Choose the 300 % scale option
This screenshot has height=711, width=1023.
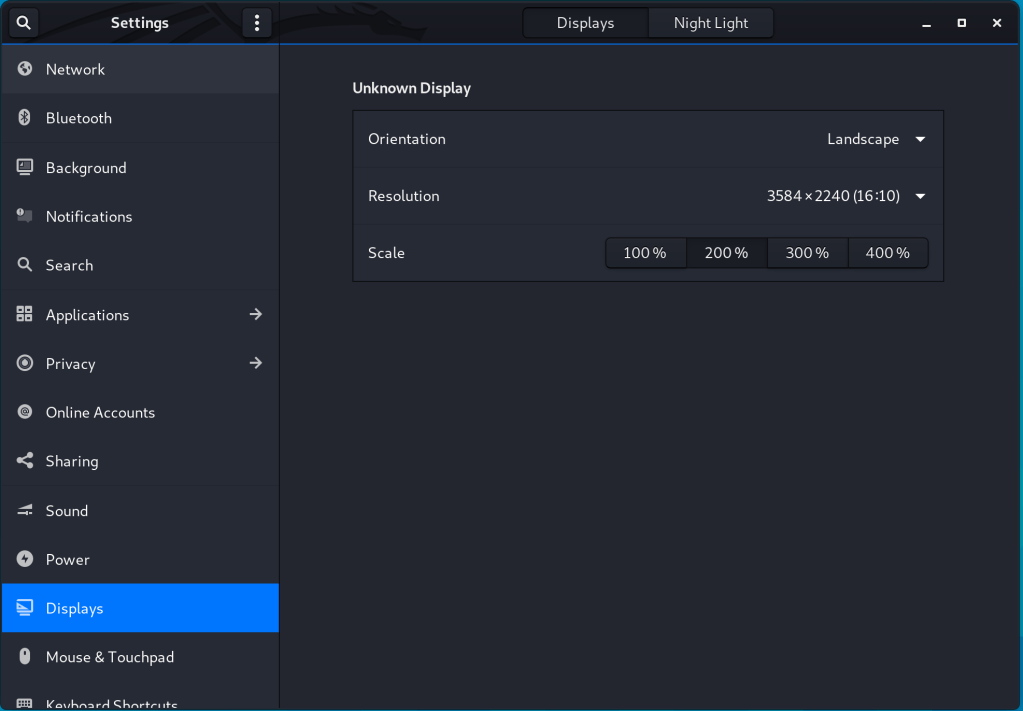coord(807,253)
